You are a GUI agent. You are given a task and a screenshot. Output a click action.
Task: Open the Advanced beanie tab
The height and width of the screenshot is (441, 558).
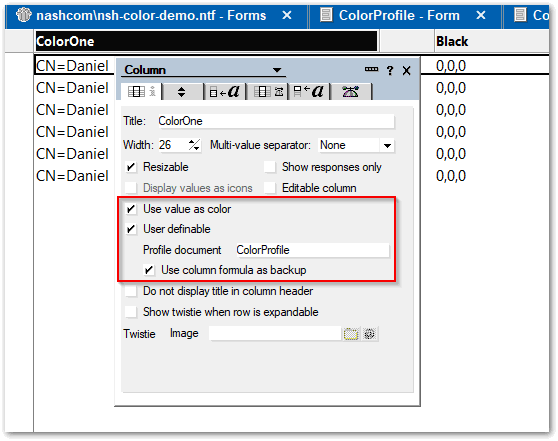pos(351,92)
